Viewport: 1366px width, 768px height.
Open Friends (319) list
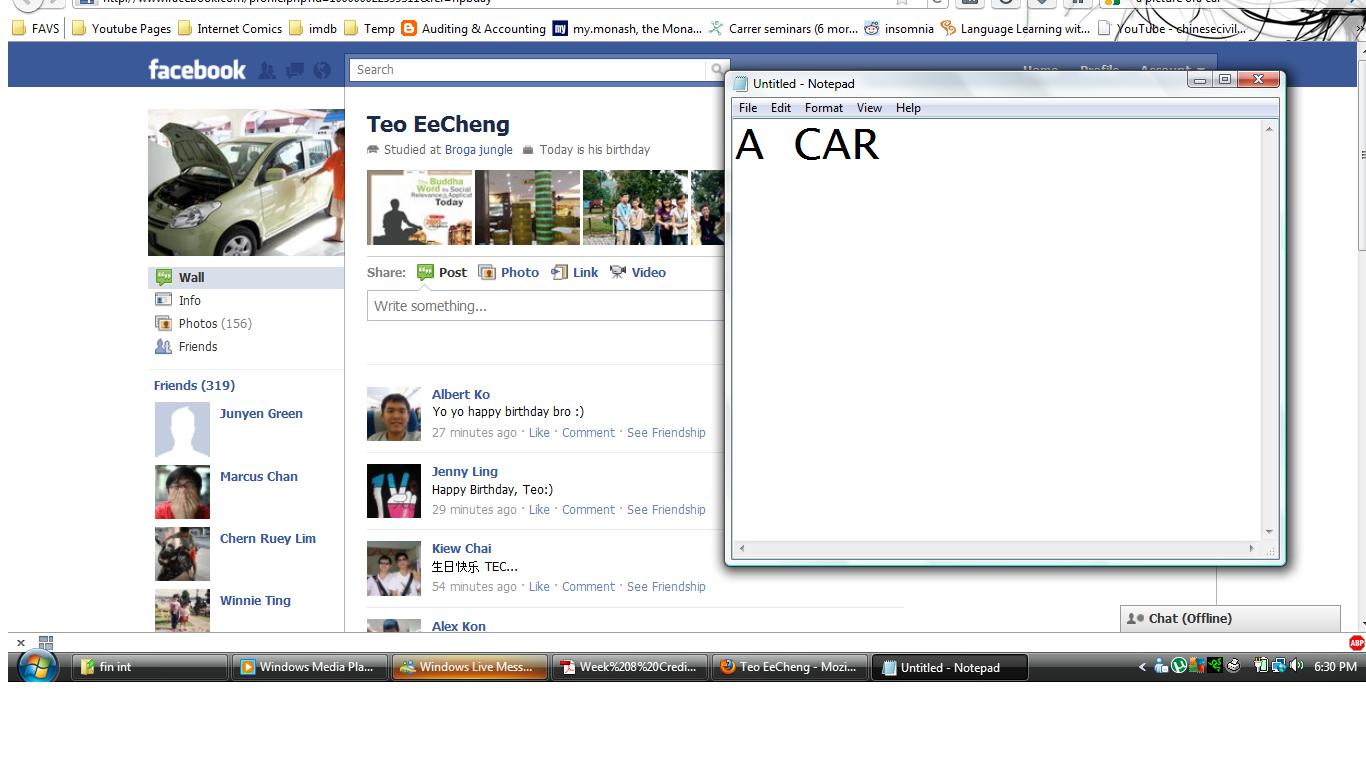click(194, 385)
